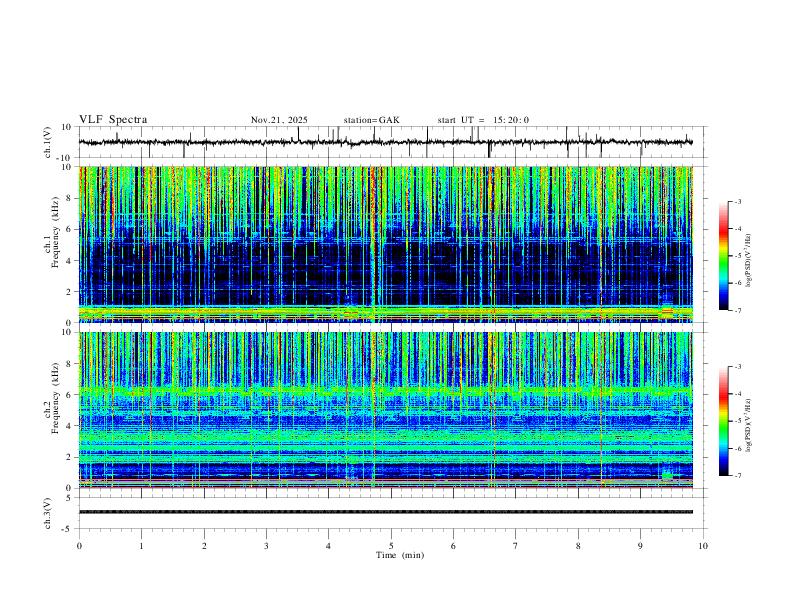This screenshot has height=612, width=792.
Task: Click the '-7' value on lower color bar
Action: (x=737, y=475)
